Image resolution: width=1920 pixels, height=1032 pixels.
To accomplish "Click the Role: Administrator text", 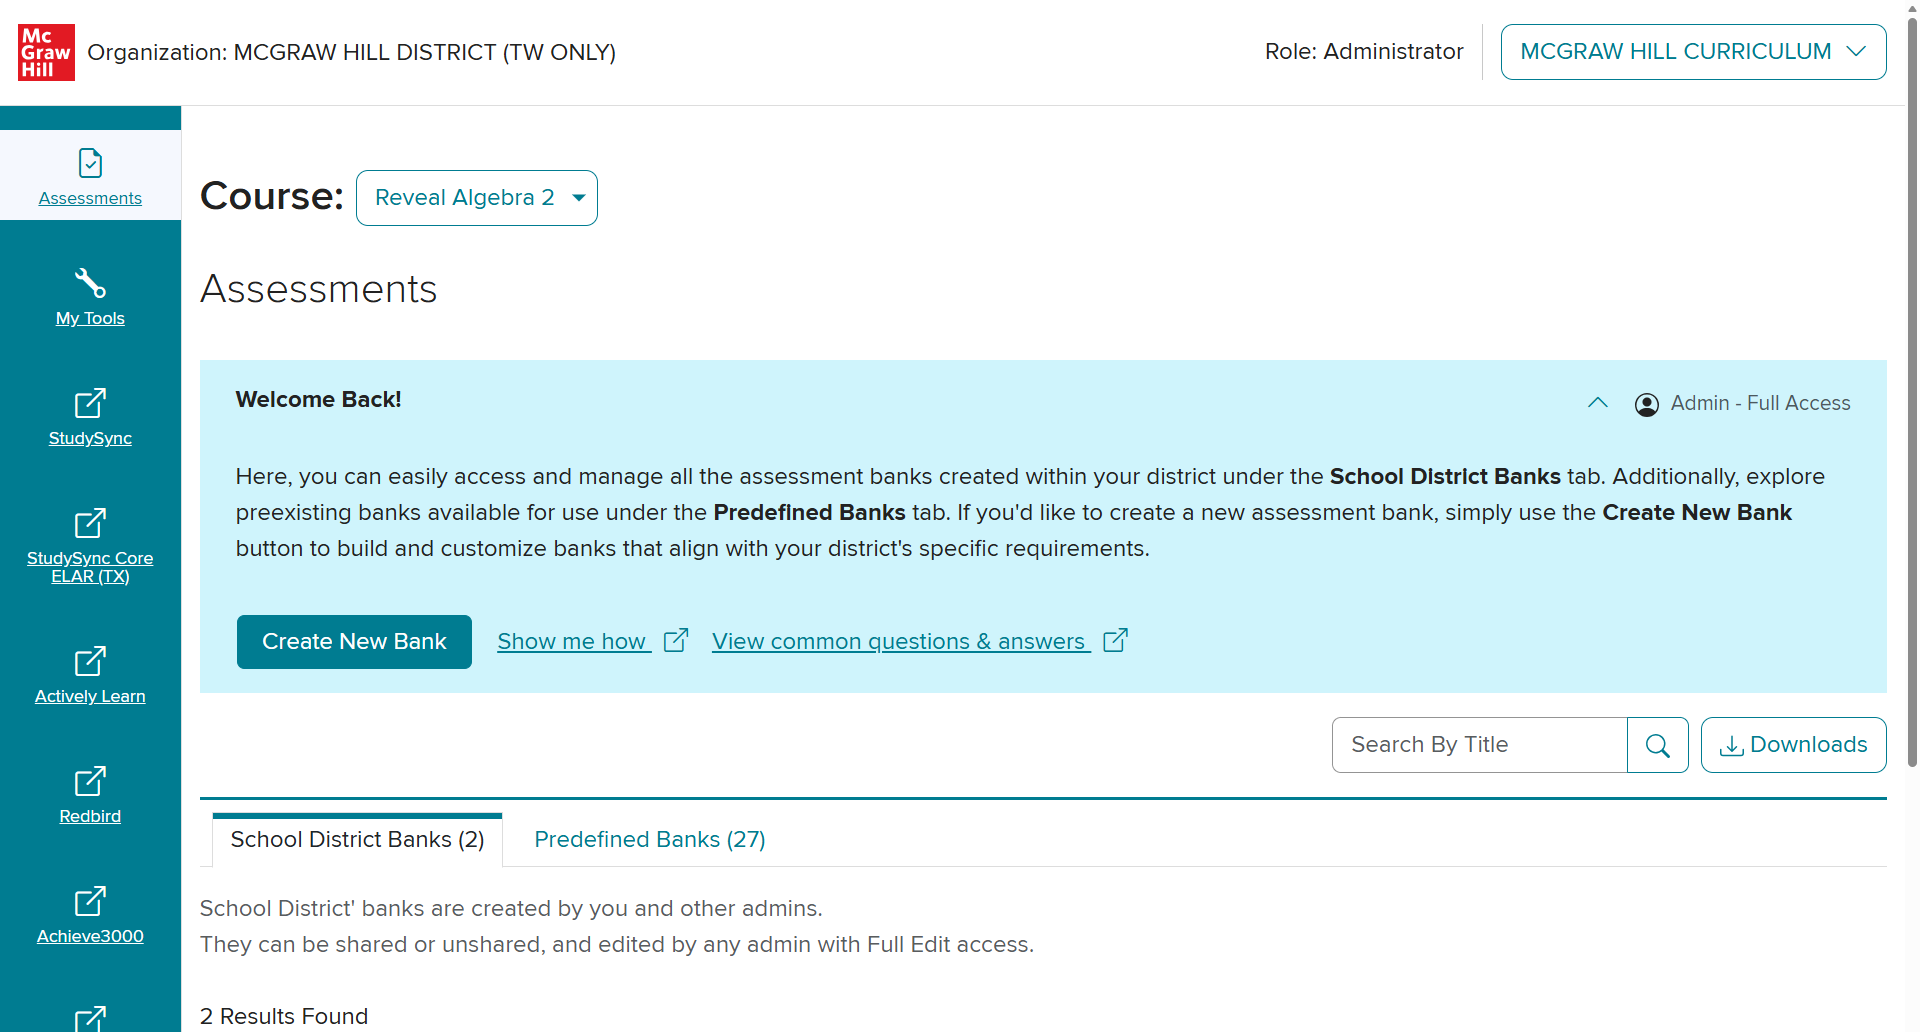I will 1364,52.
